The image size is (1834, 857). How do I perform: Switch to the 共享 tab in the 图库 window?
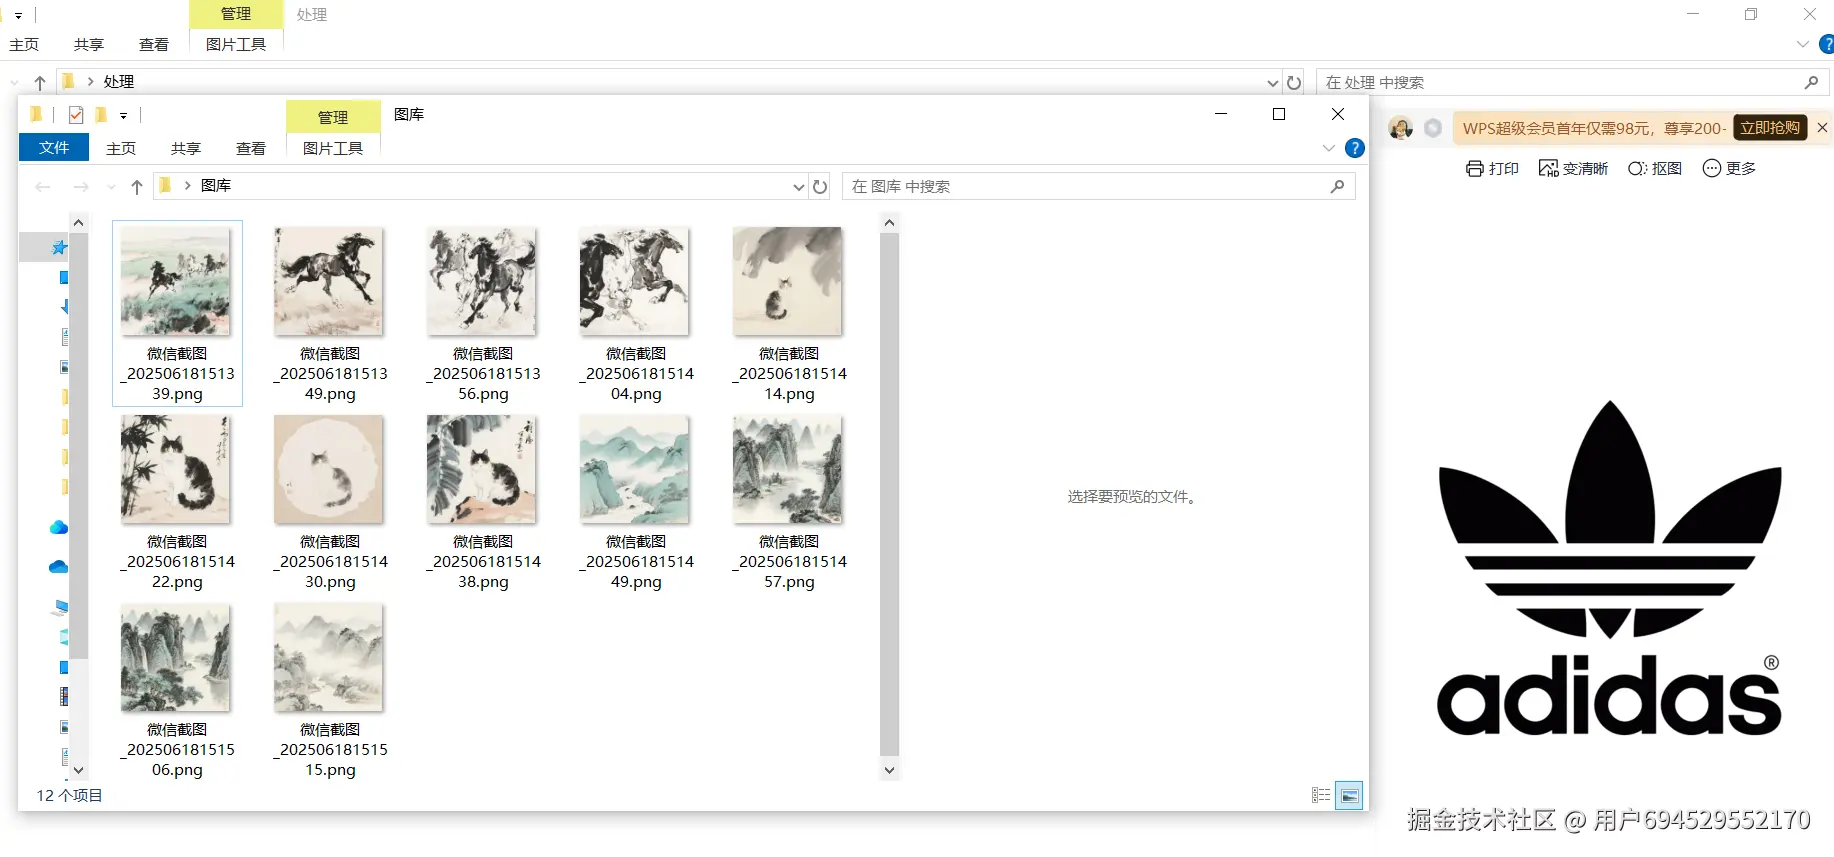[x=186, y=148]
